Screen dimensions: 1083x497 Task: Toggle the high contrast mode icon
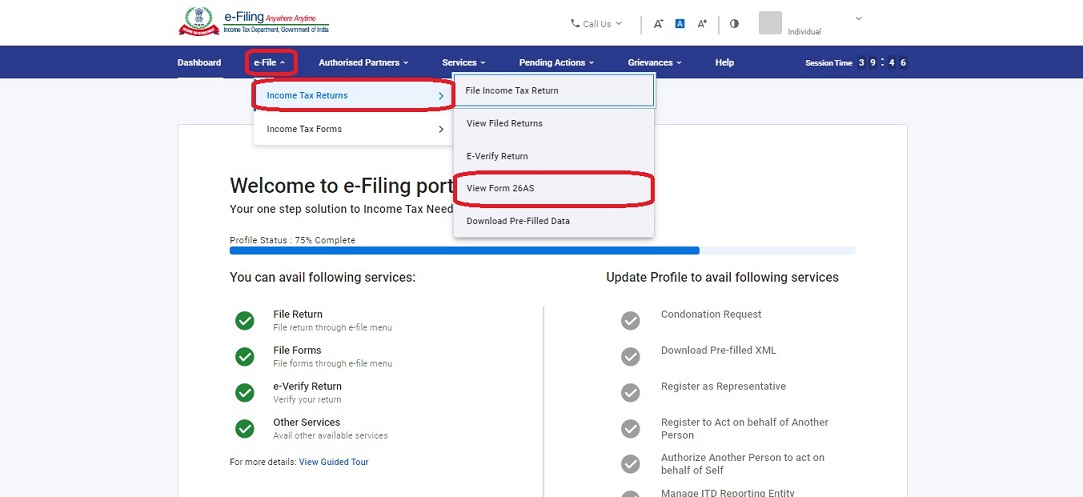click(x=734, y=24)
